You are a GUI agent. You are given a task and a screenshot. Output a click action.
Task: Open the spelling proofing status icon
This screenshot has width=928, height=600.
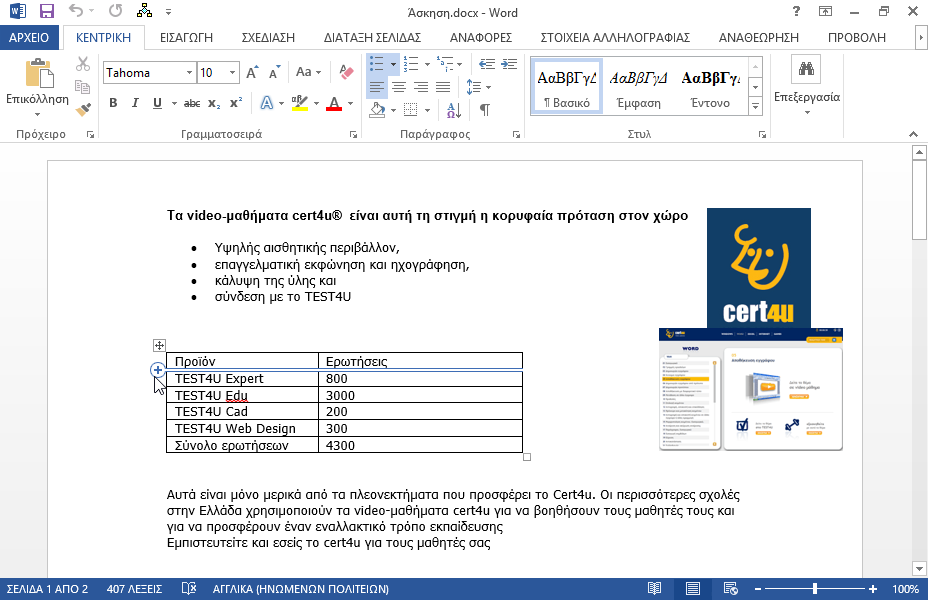click(189, 589)
